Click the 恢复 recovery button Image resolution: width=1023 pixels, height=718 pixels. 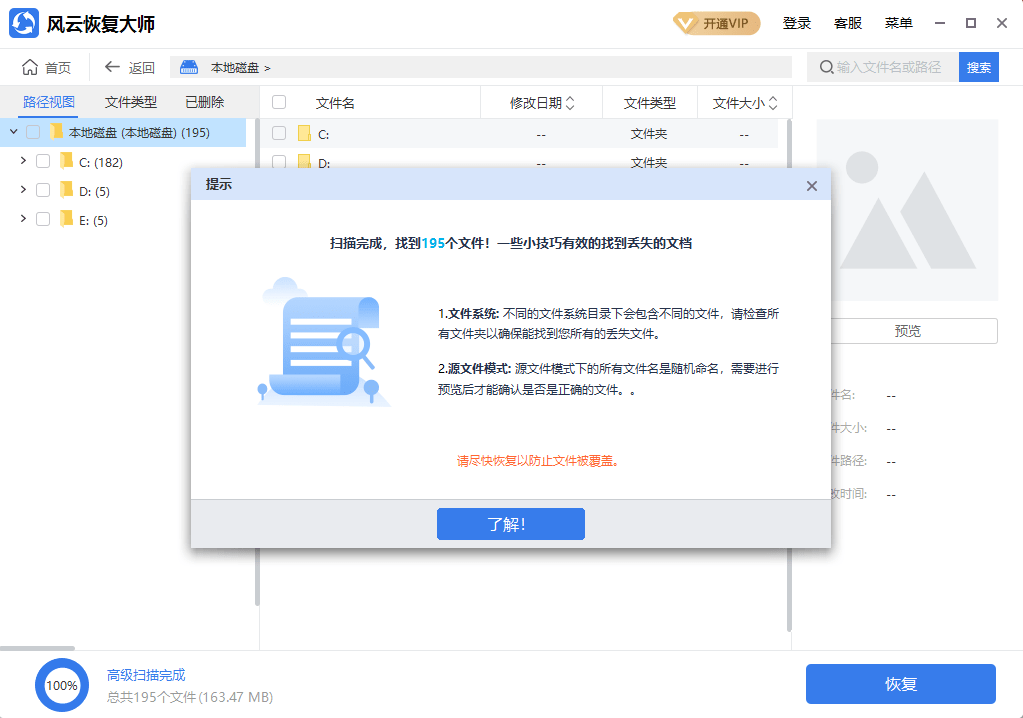(x=899, y=684)
